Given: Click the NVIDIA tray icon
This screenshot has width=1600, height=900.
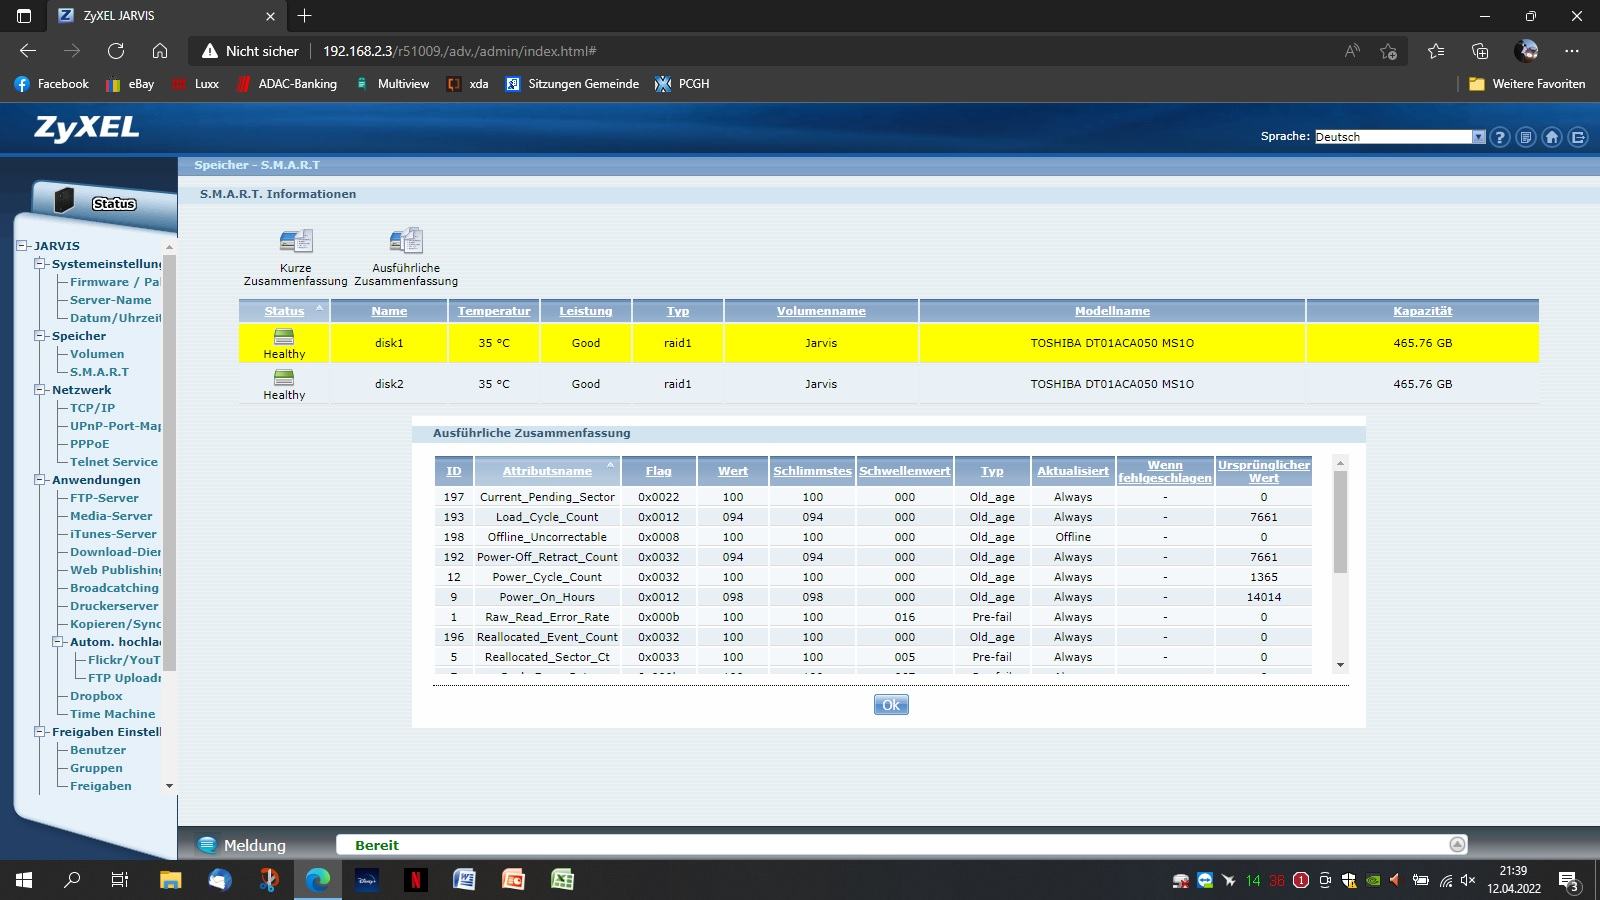Looking at the screenshot, I should pos(1373,881).
